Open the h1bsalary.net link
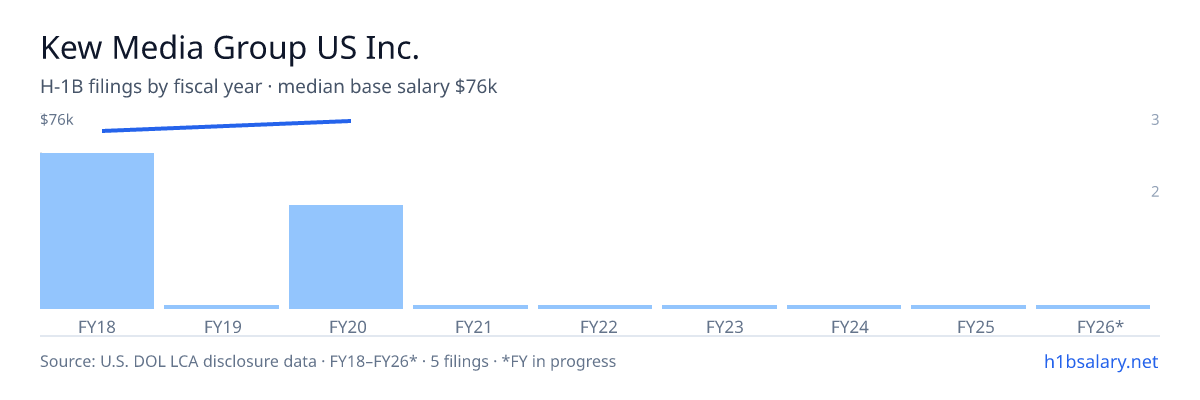This screenshot has width=1200, height=400. point(1100,361)
